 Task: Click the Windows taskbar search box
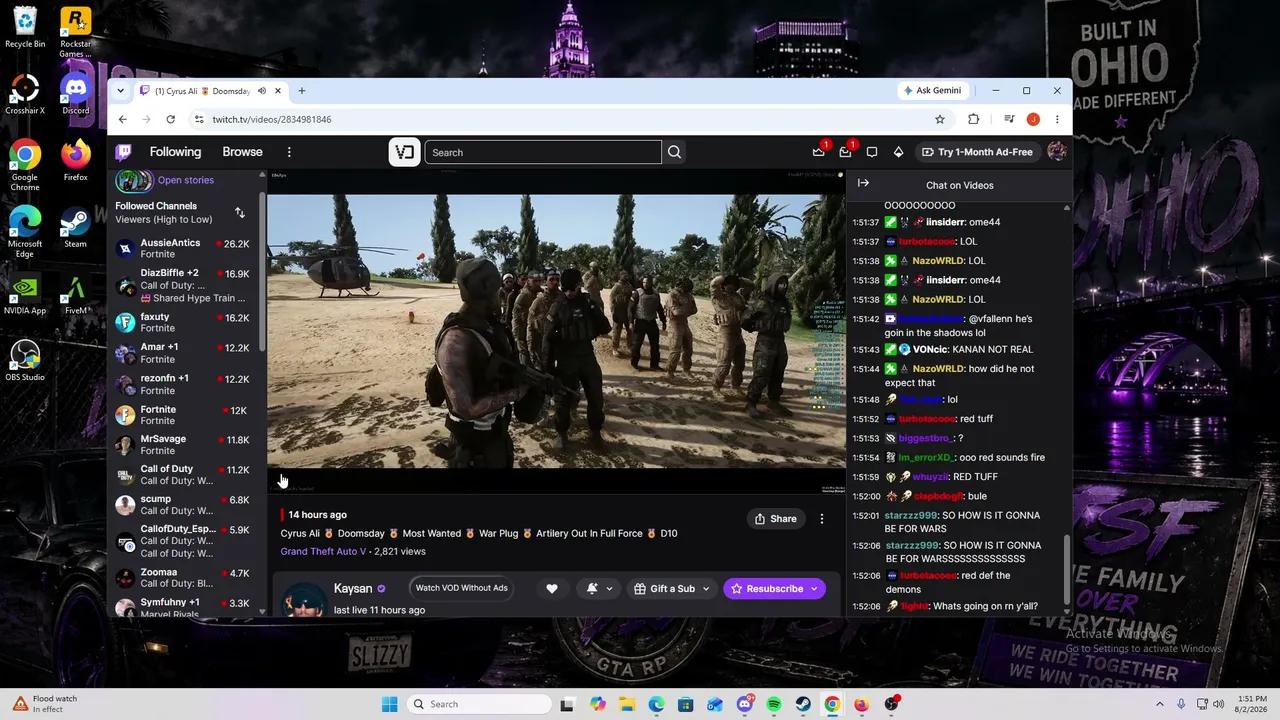coord(480,704)
